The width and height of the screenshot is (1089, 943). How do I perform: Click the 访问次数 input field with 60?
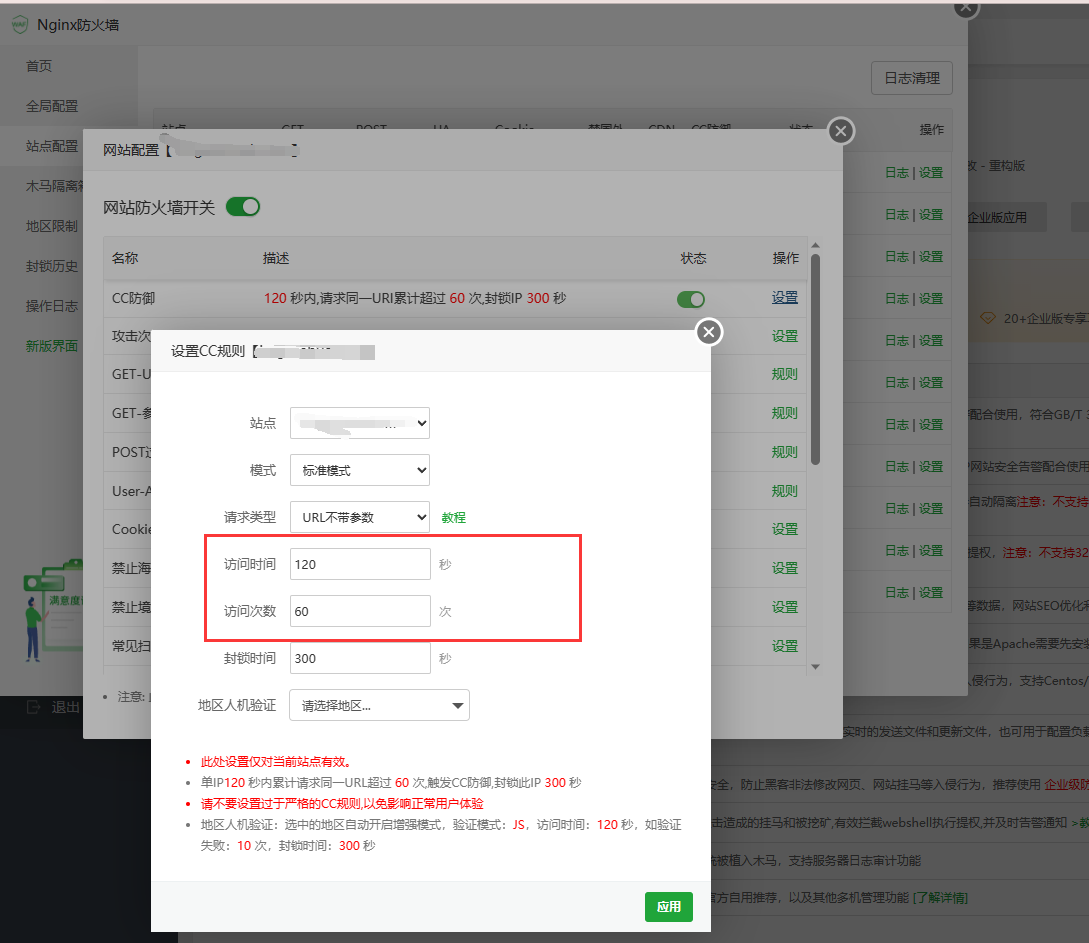(360, 611)
